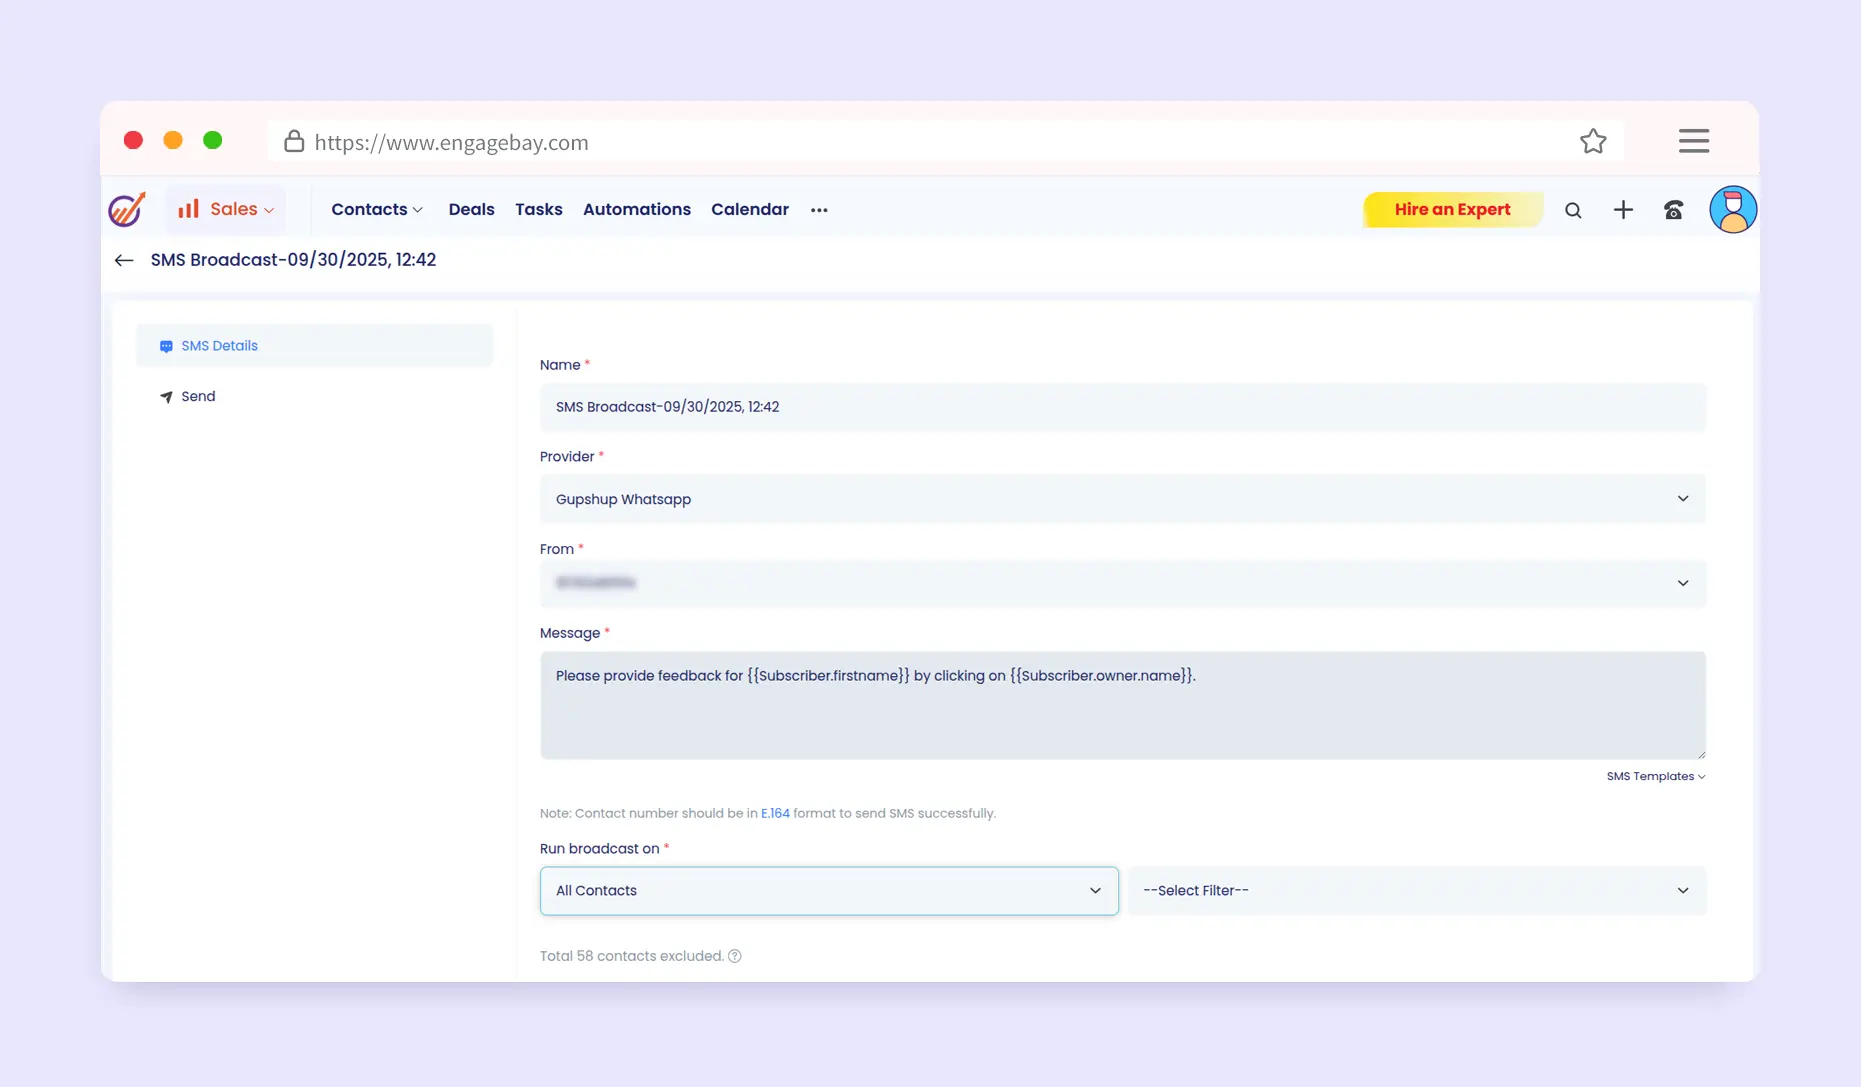Click the Hire an Expert button
Viewport: 1861px width, 1087px height.
pos(1452,210)
